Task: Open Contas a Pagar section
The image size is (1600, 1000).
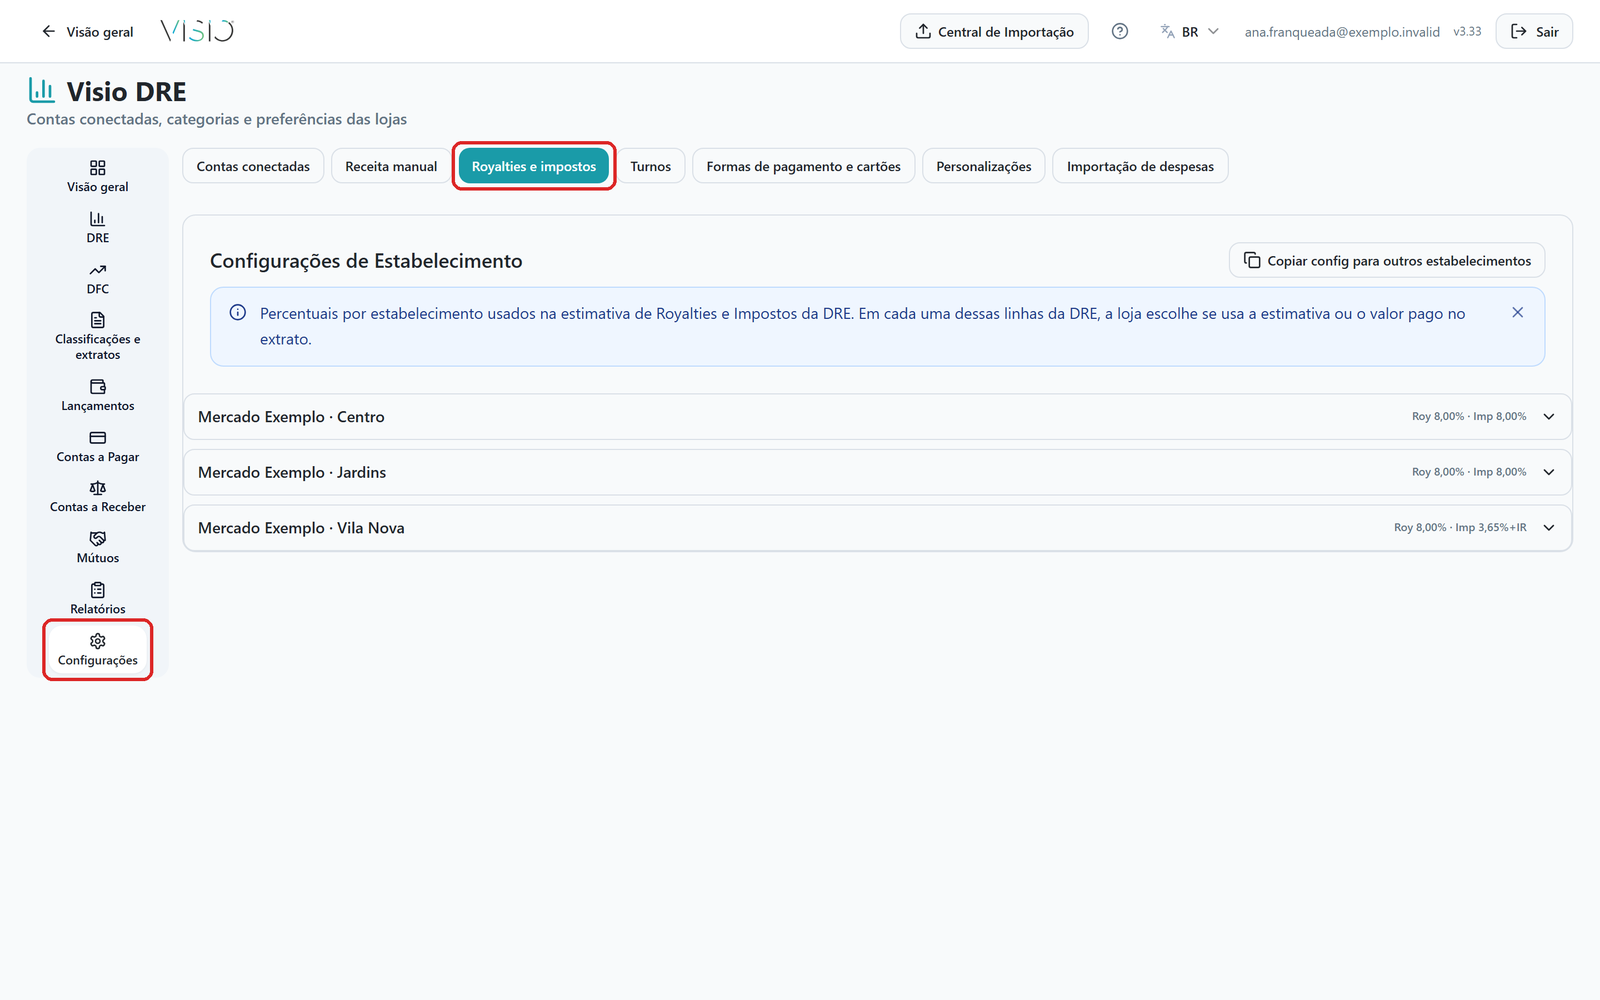Action: click(97, 447)
